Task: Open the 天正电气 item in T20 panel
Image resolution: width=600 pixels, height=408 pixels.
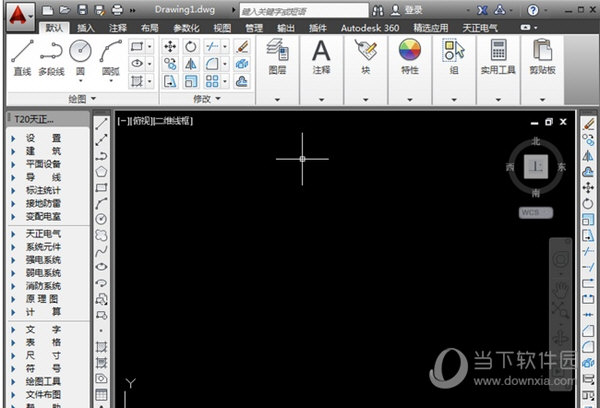Action: [43, 234]
